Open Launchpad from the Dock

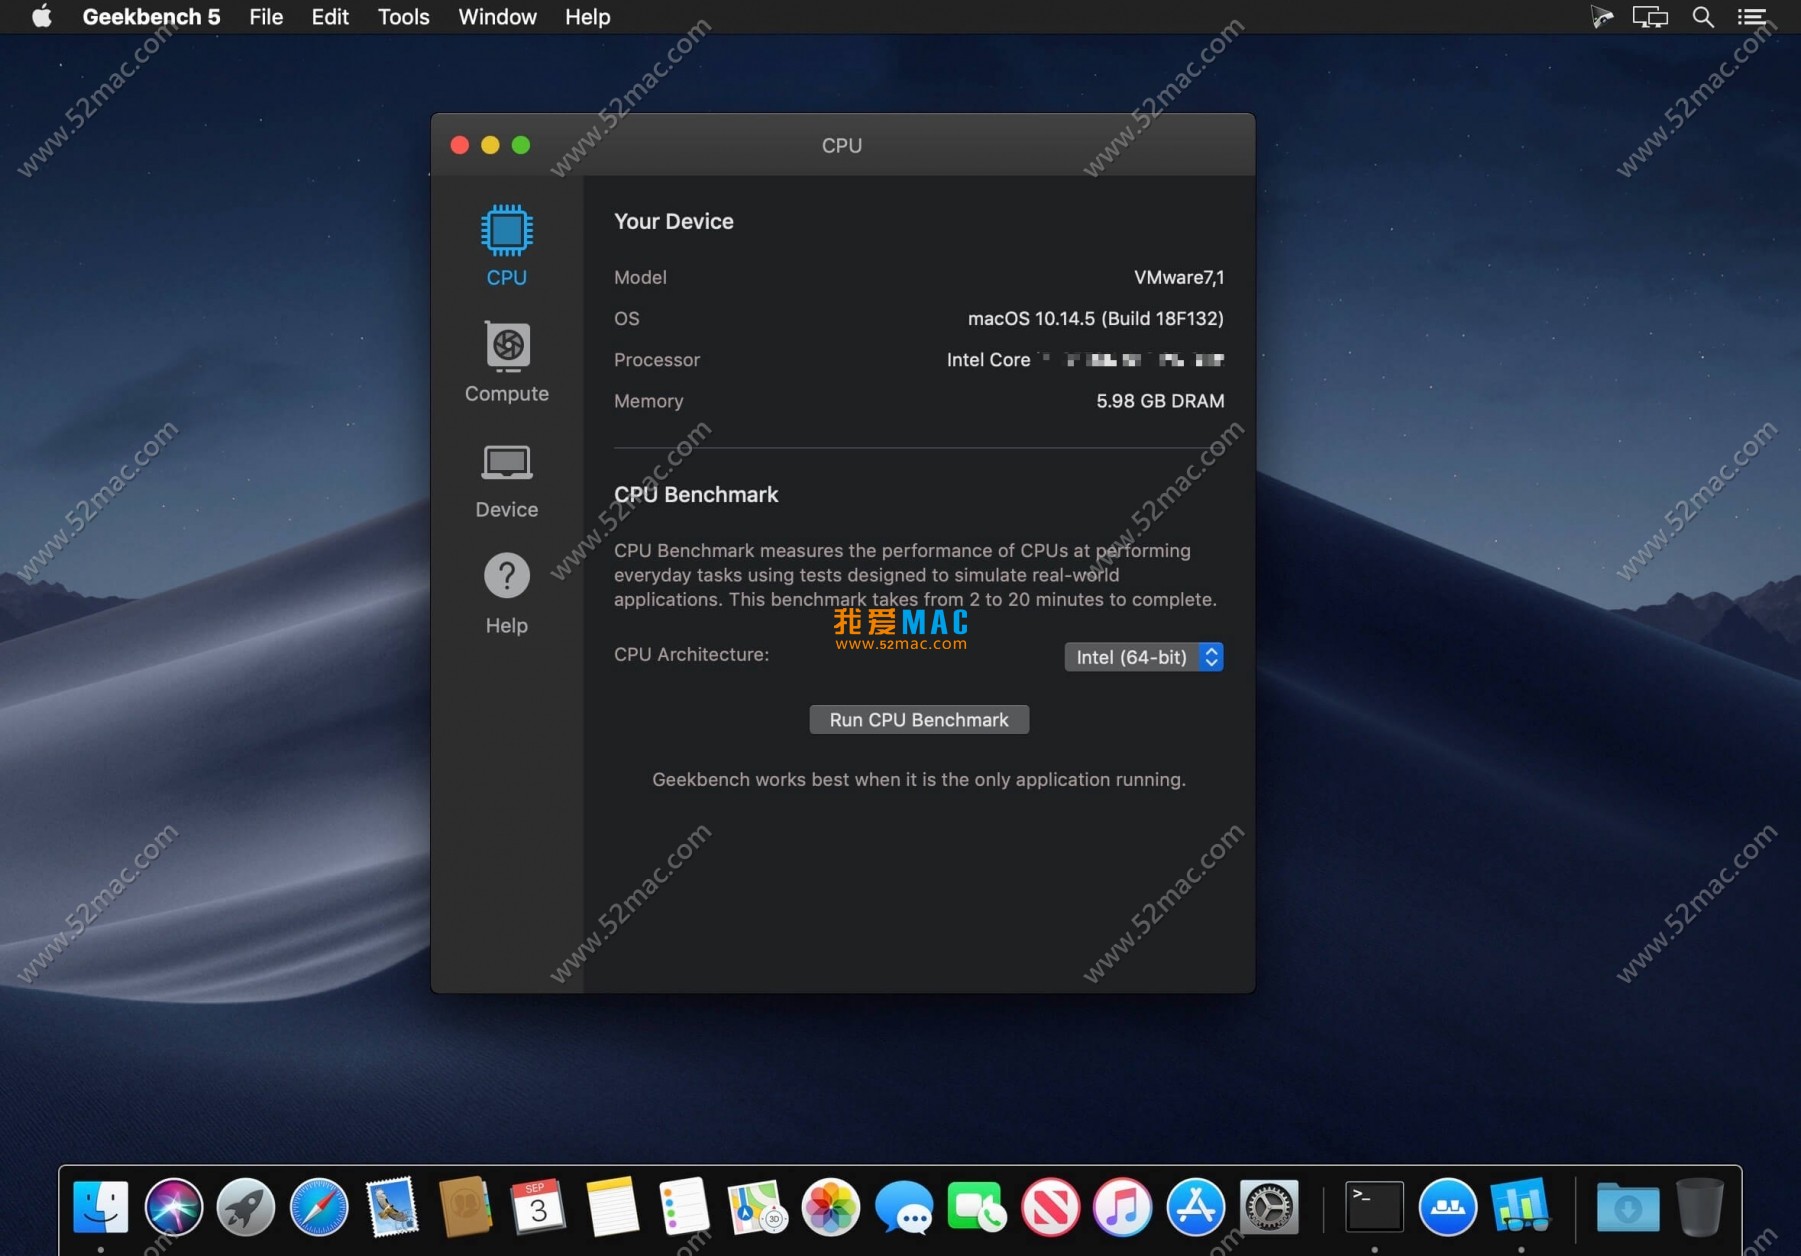point(246,1207)
